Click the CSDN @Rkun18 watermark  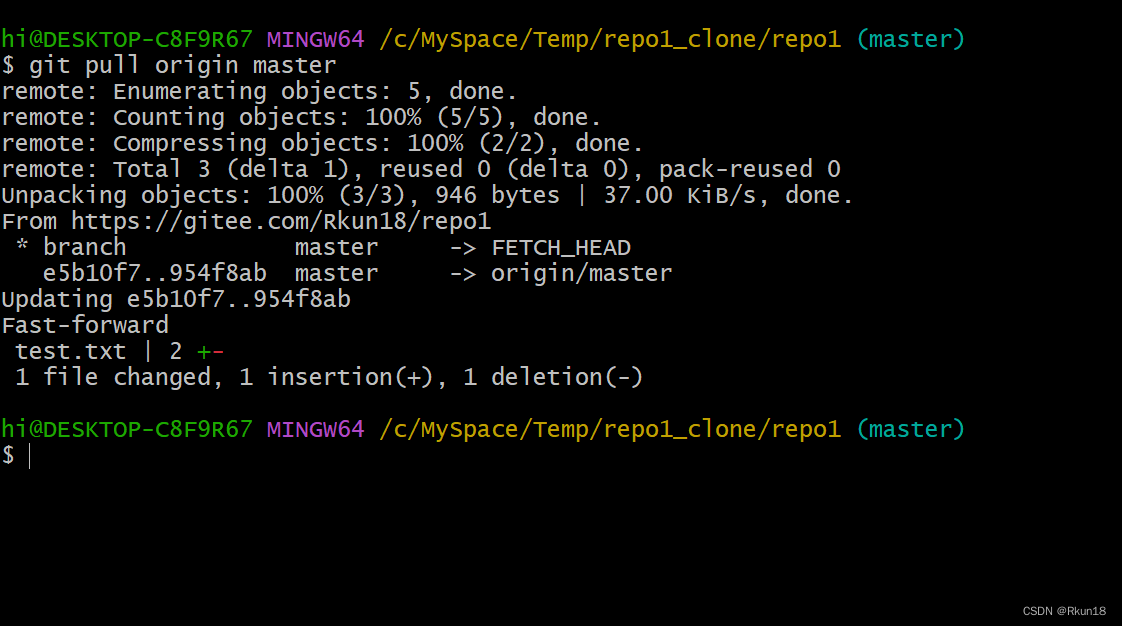1065,611
